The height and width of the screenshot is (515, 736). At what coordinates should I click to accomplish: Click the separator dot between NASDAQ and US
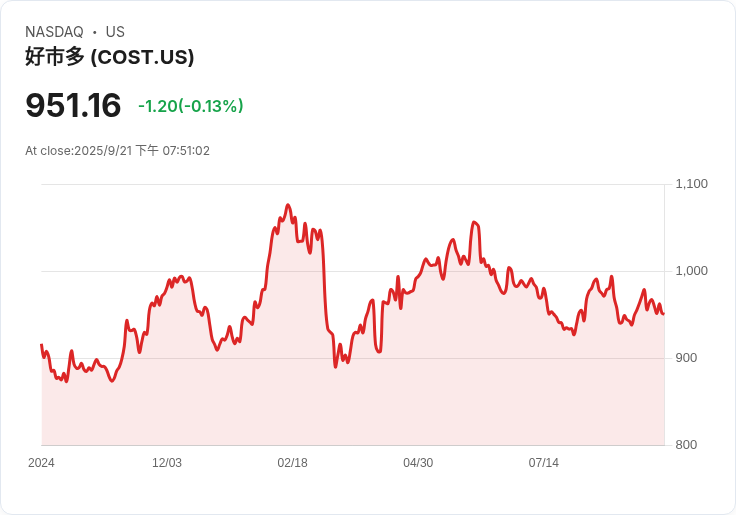click(x=95, y=32)
